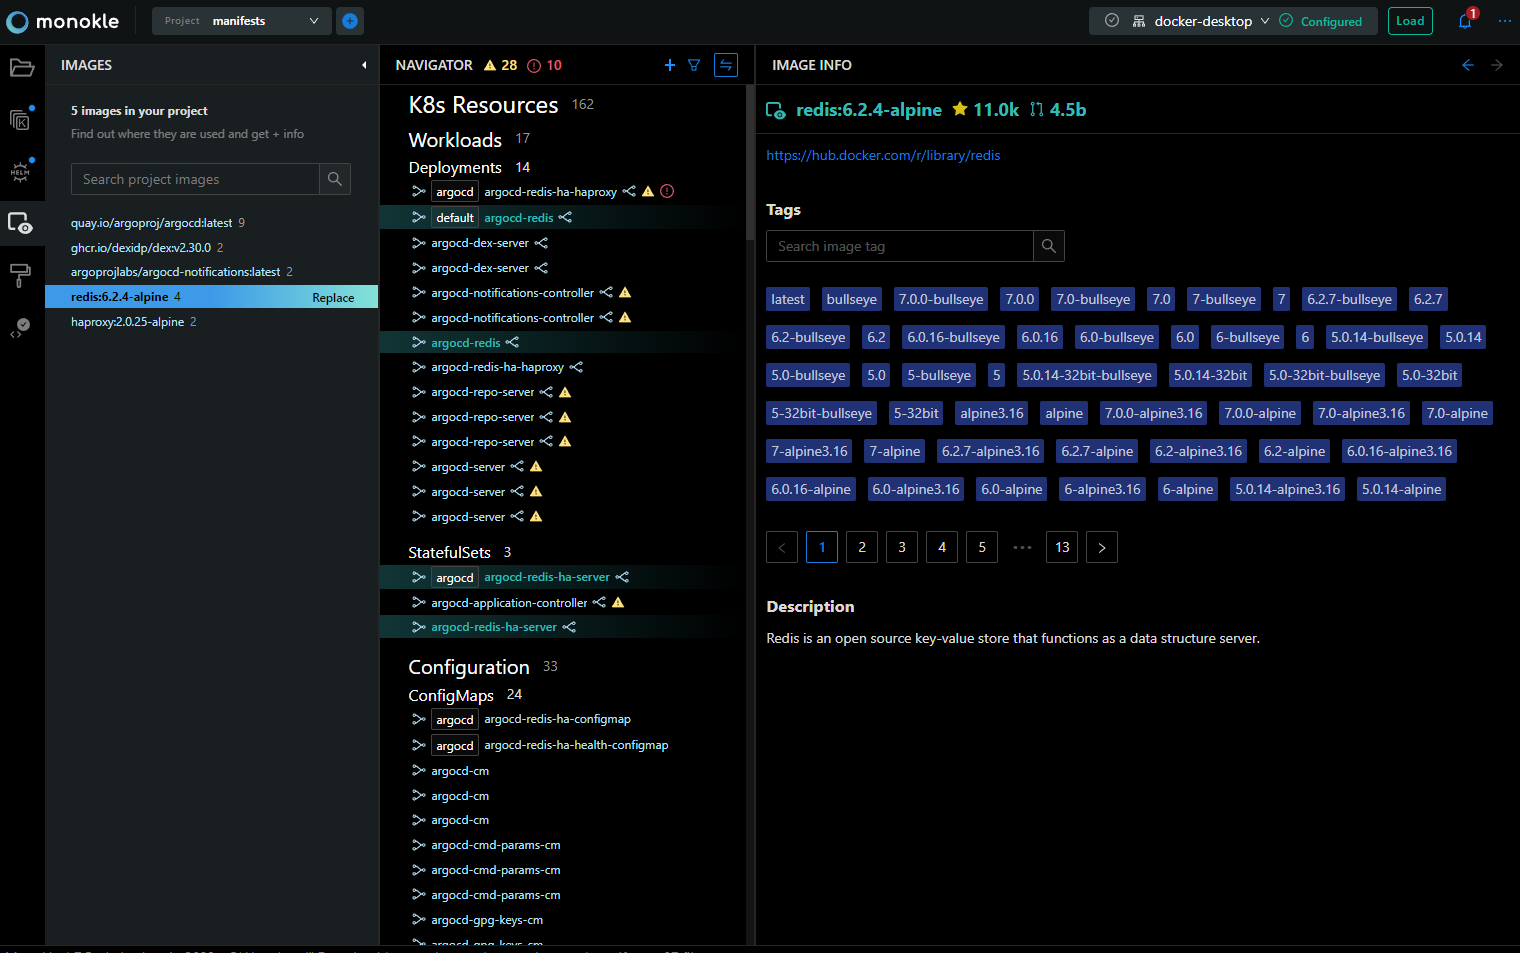Viewport: 1520px width, 953px height.
Task: Add a new resource plus icon
Action: coord(670,65)
